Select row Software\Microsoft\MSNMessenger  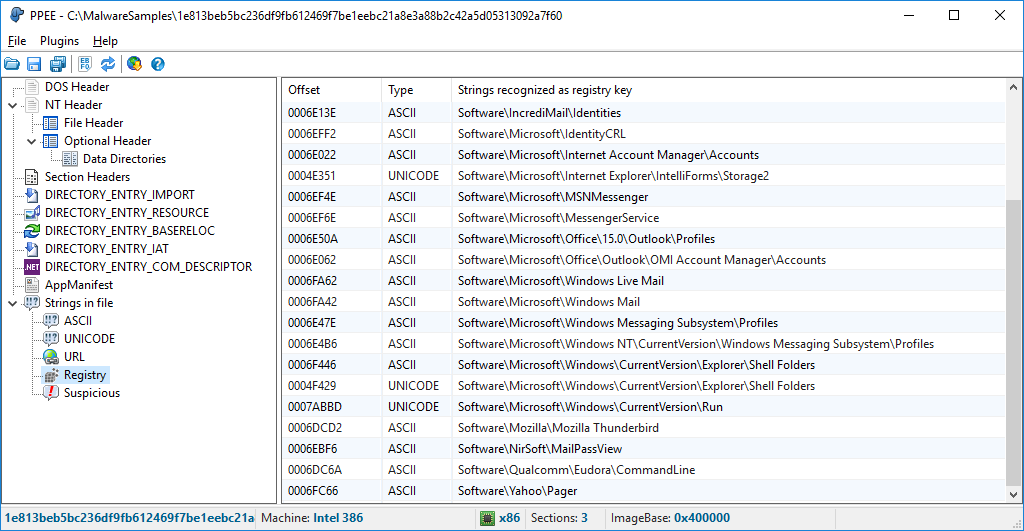[644, 197]
